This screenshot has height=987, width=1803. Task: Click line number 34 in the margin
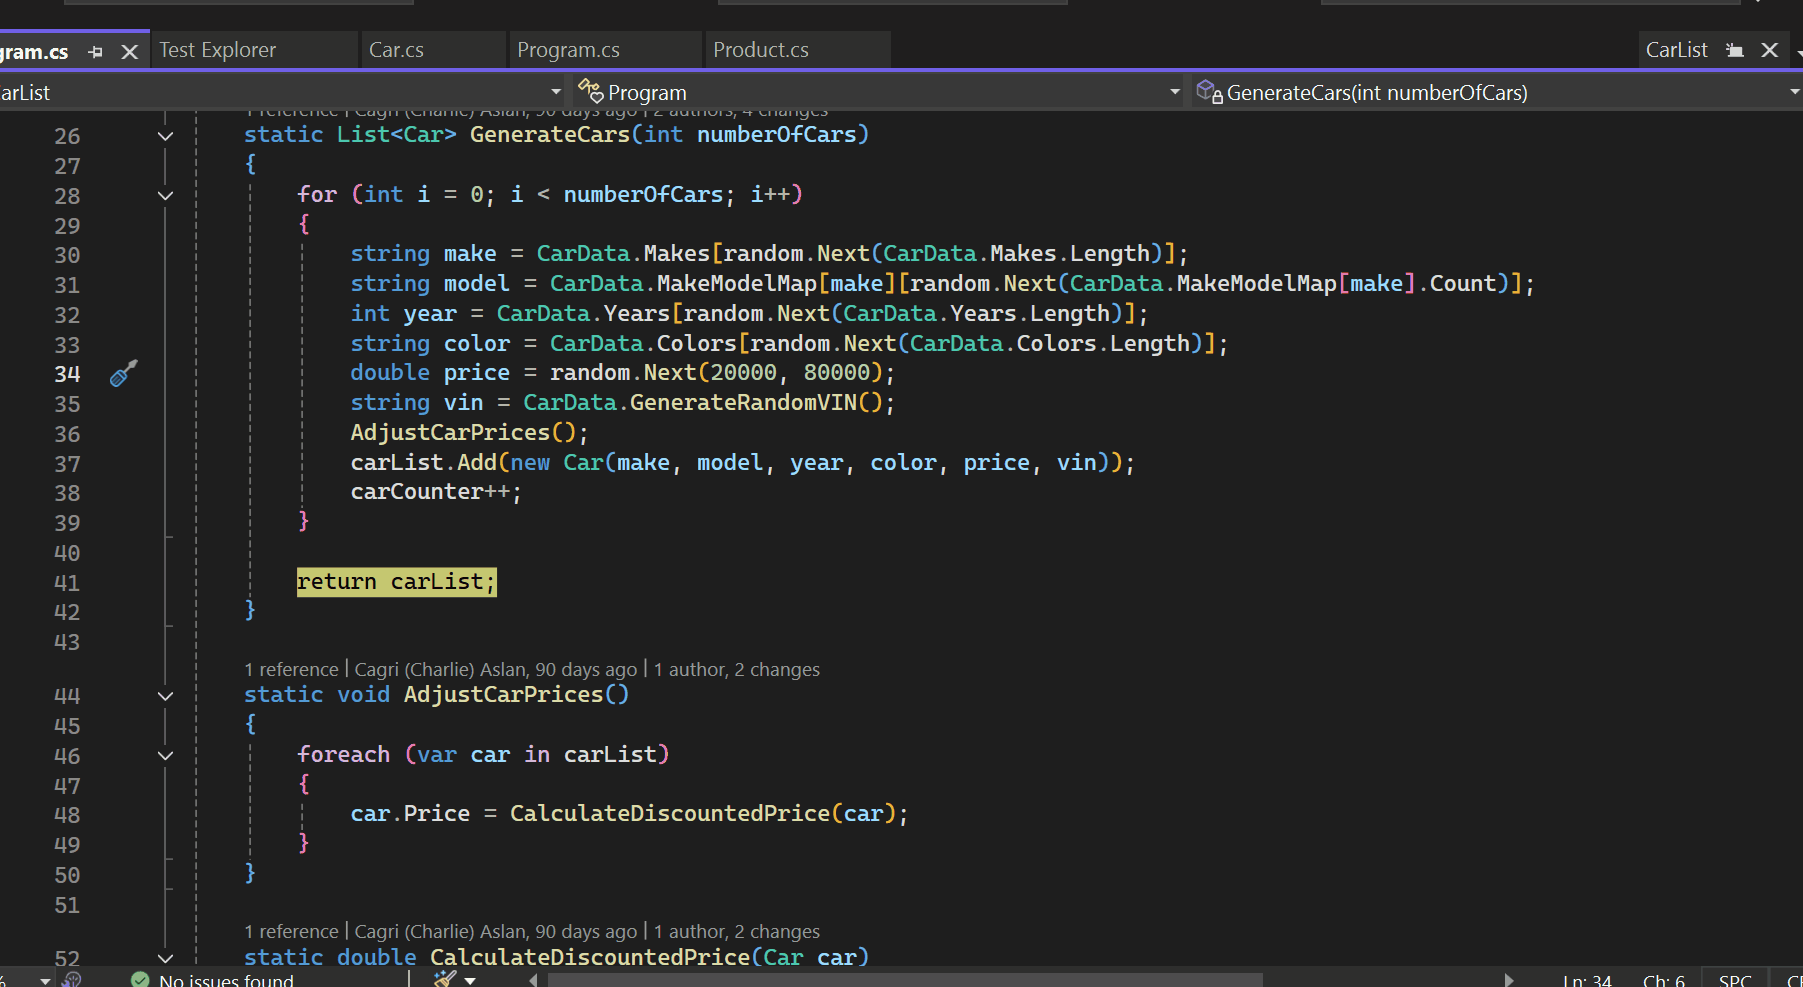pos(67,374)
